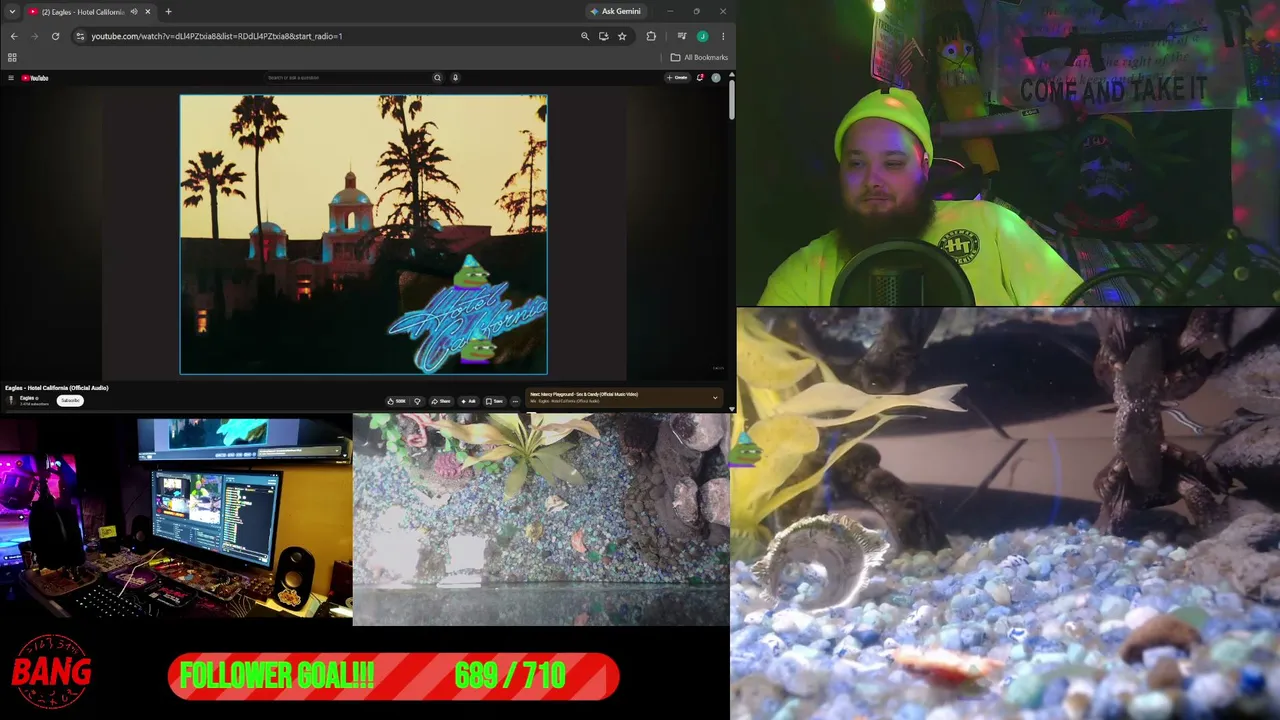1280x720 pixels.
Task: Click the Ask button under the video
Action: (469, 401)
